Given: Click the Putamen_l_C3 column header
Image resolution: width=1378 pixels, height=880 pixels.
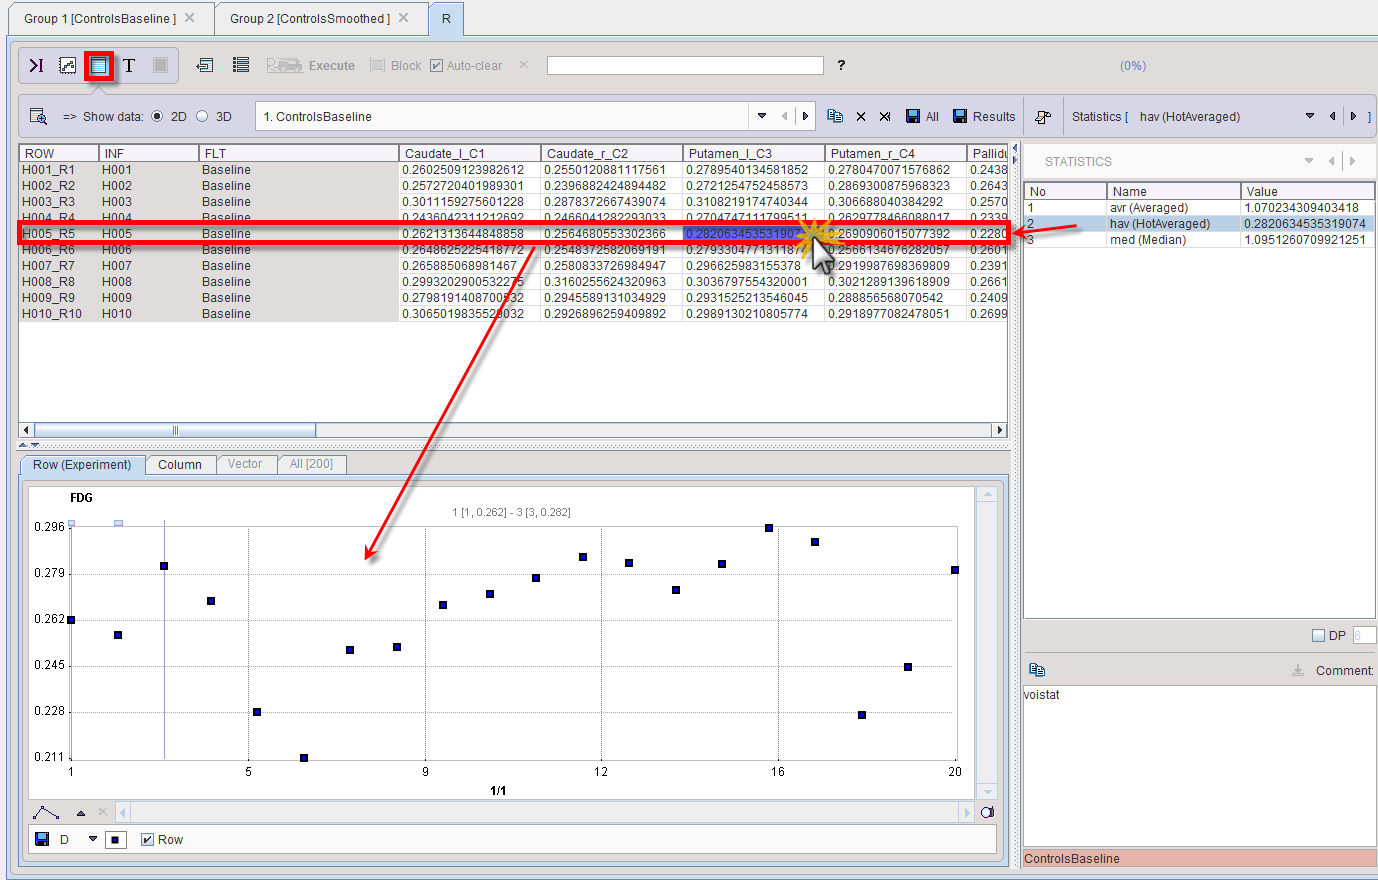Looking at the screenshot, I should click(x=754, y=153).
